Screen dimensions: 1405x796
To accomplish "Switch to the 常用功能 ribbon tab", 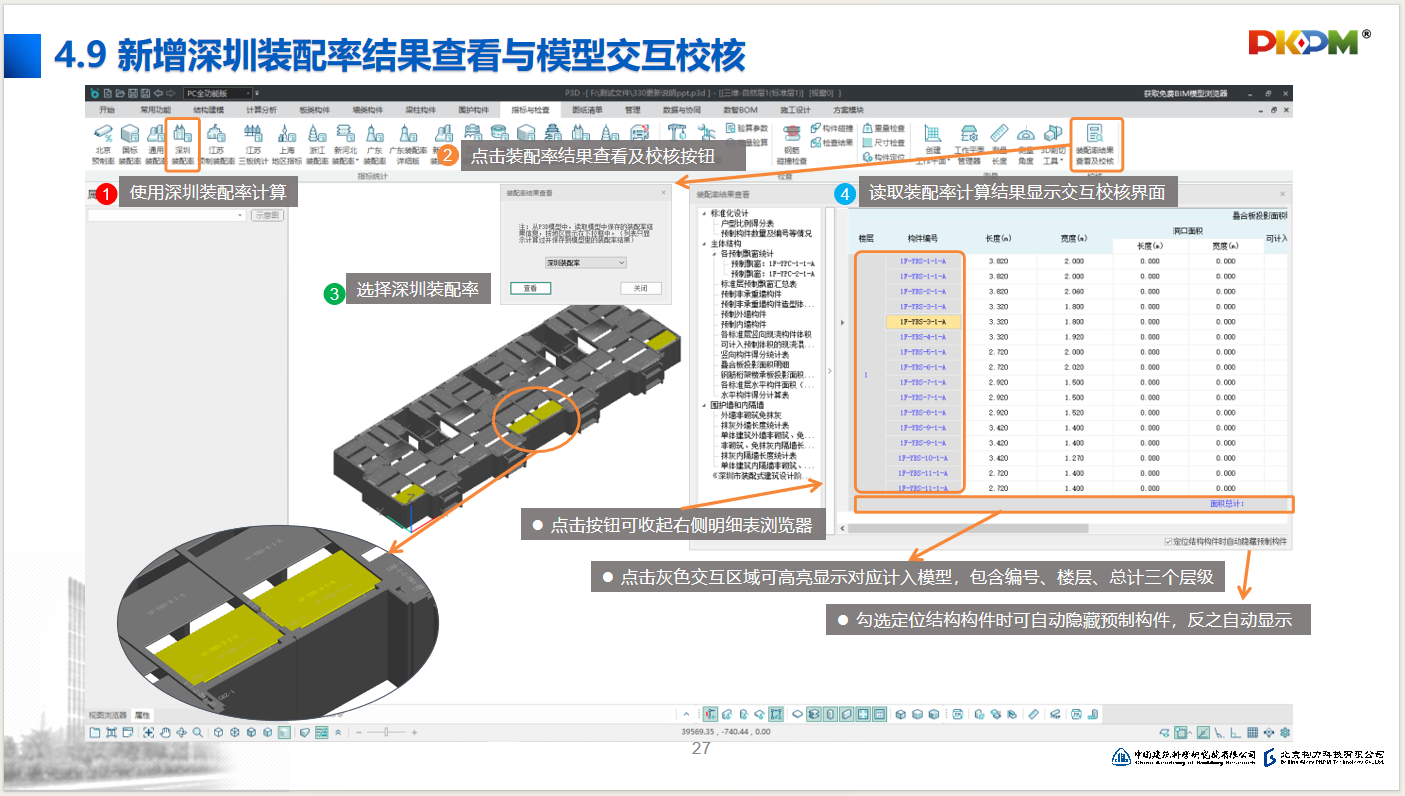I will (155, 109).
